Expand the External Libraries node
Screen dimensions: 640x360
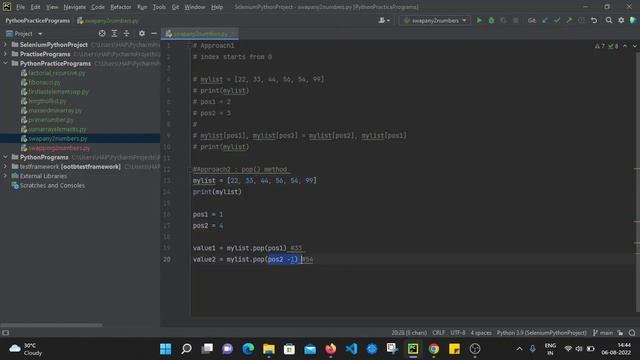(5, 176)
